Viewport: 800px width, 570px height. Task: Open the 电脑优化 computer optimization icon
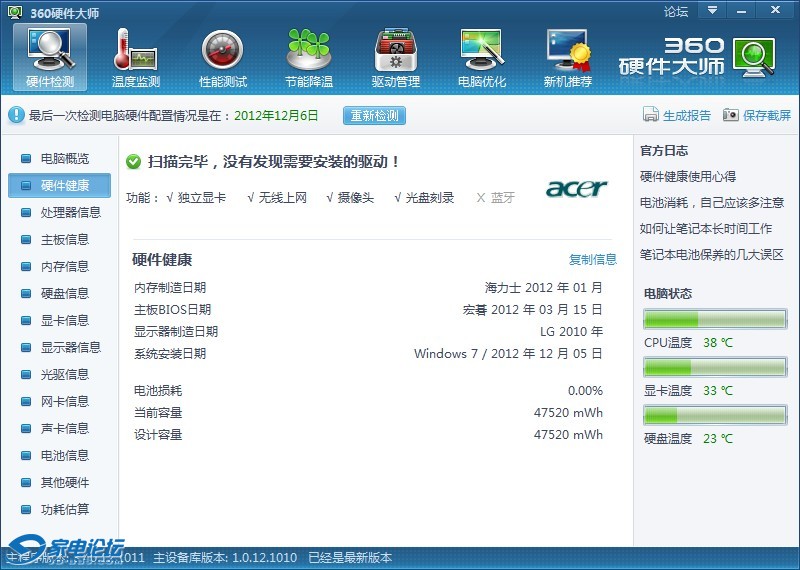[481, 50]
